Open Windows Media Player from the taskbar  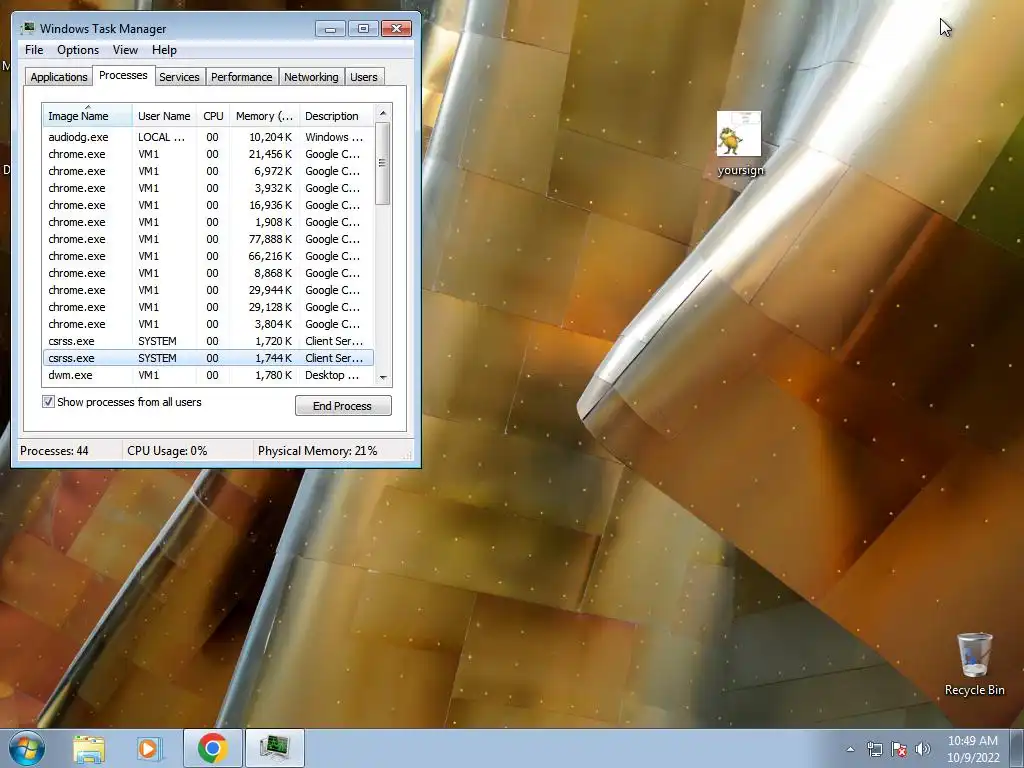coord(148,748)
